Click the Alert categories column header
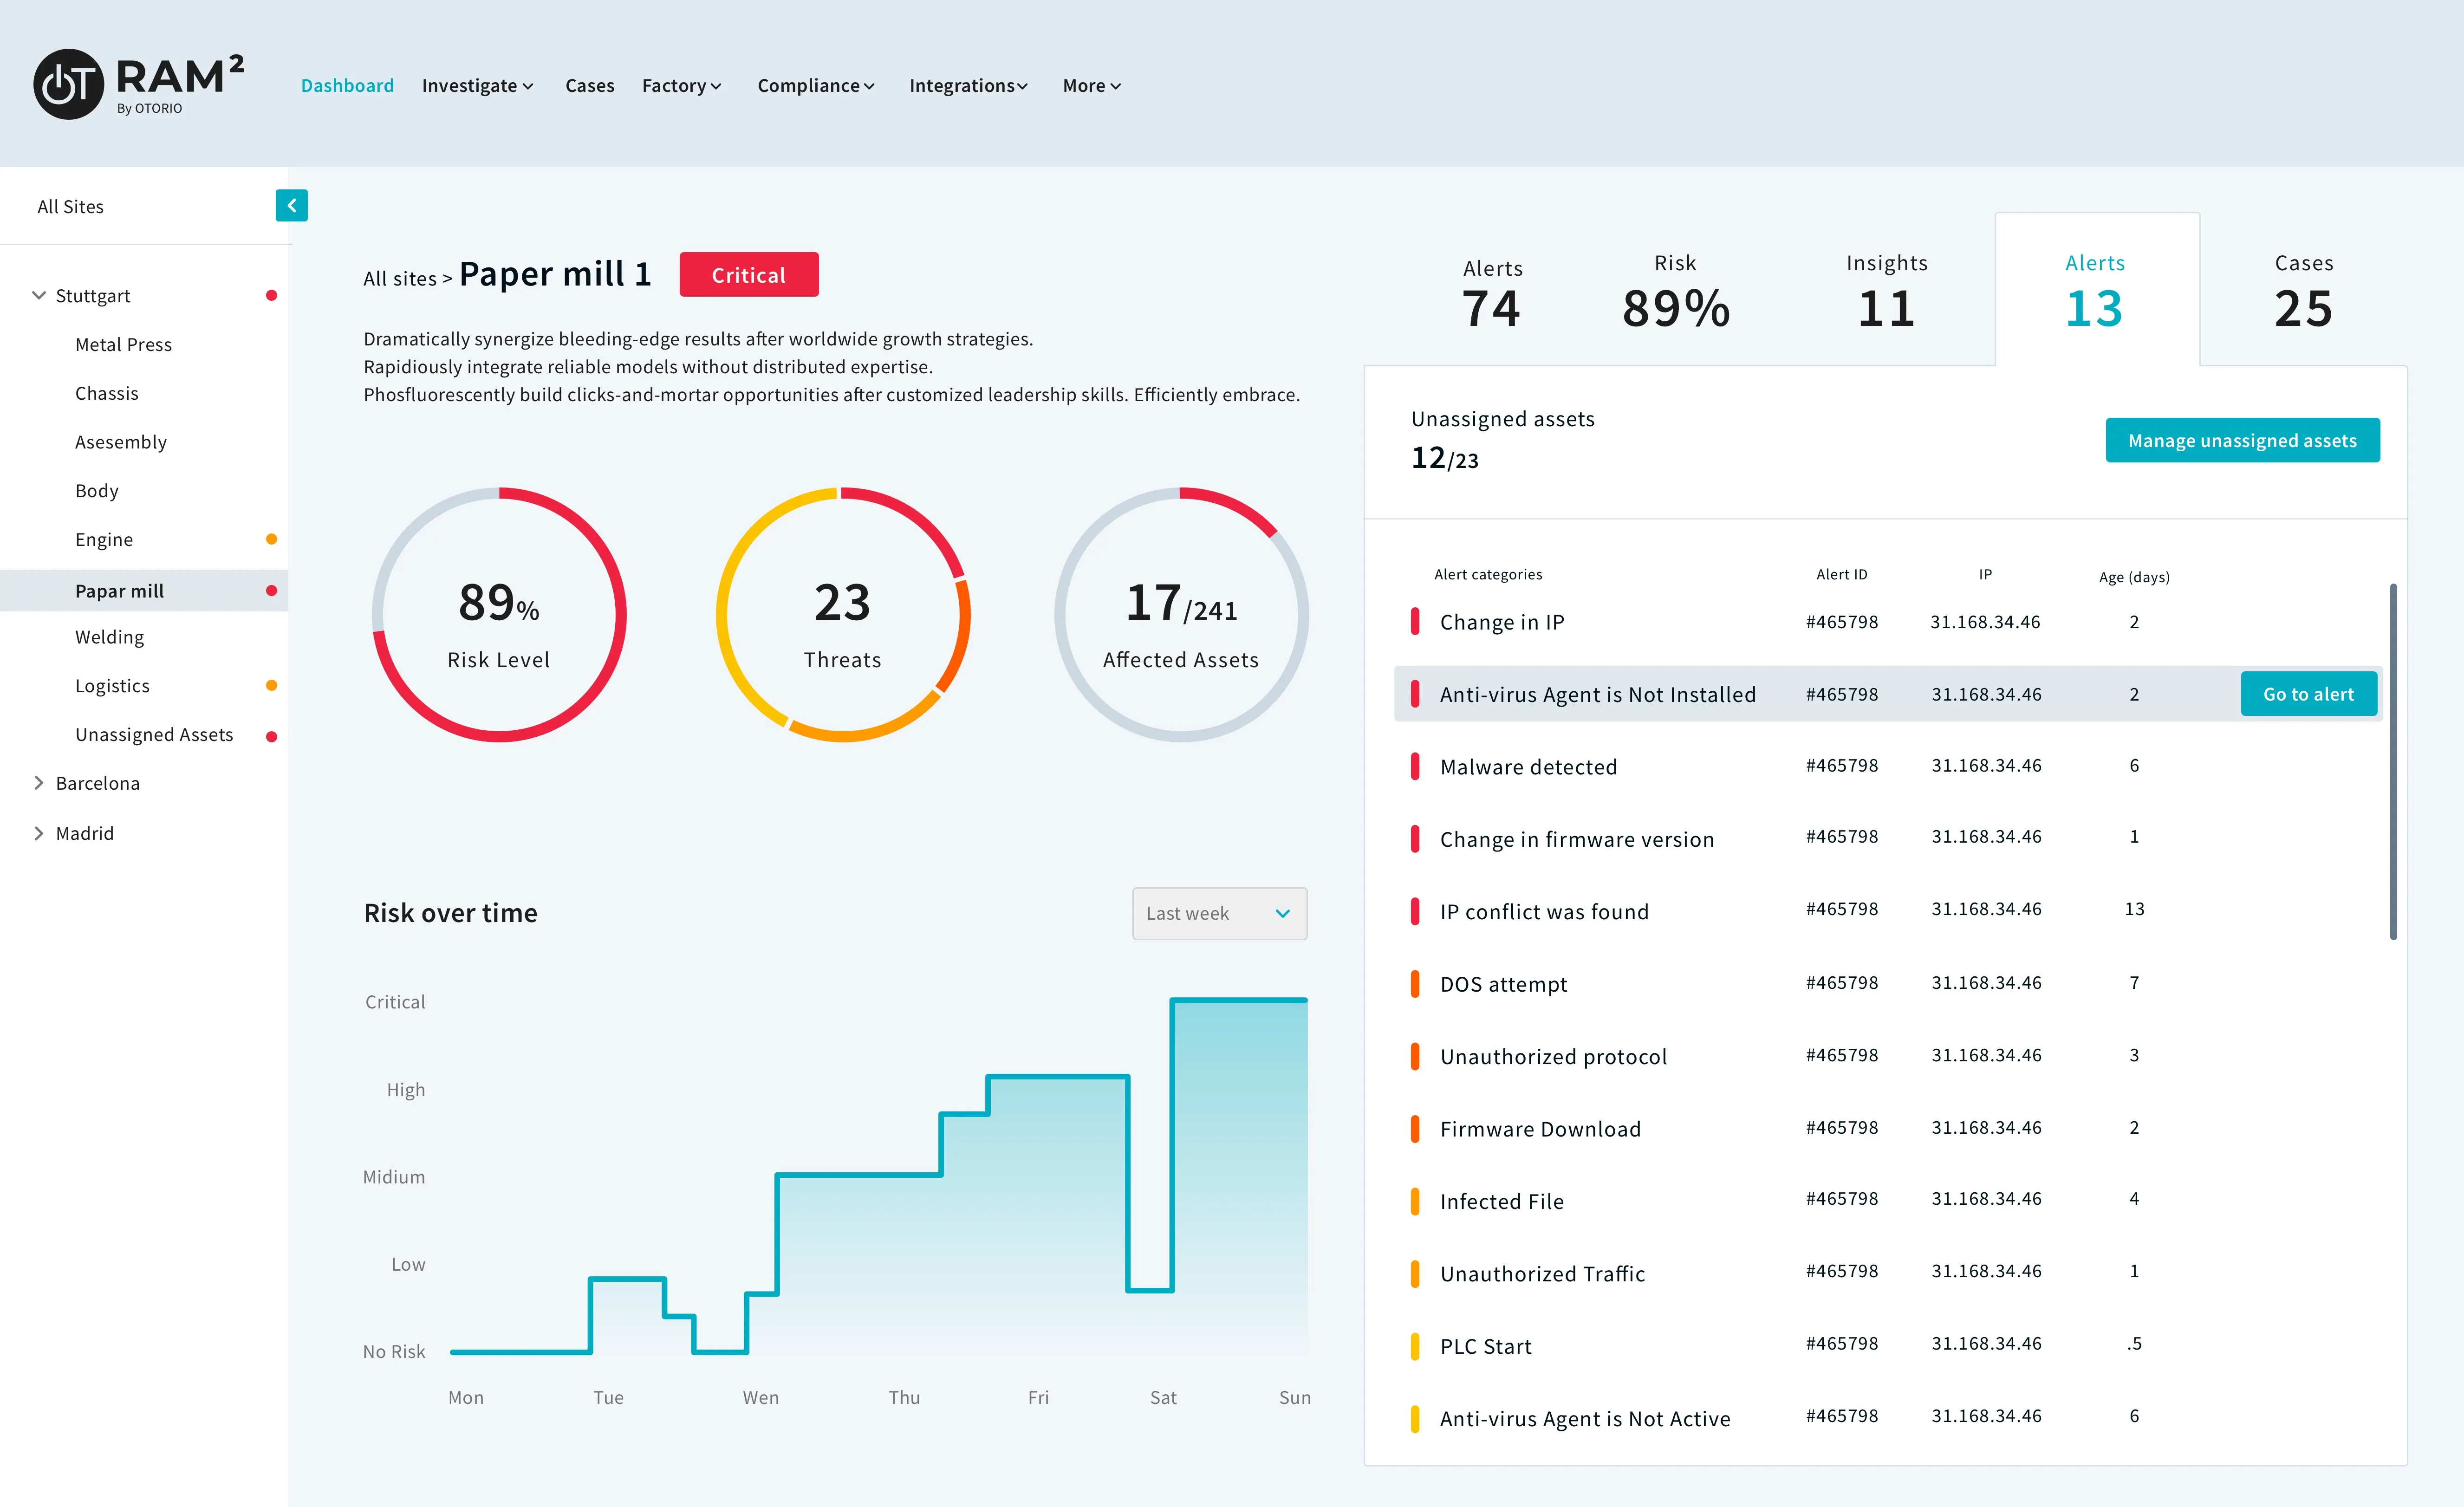The image size is (2464, 1507). [x=1488, y=575]
